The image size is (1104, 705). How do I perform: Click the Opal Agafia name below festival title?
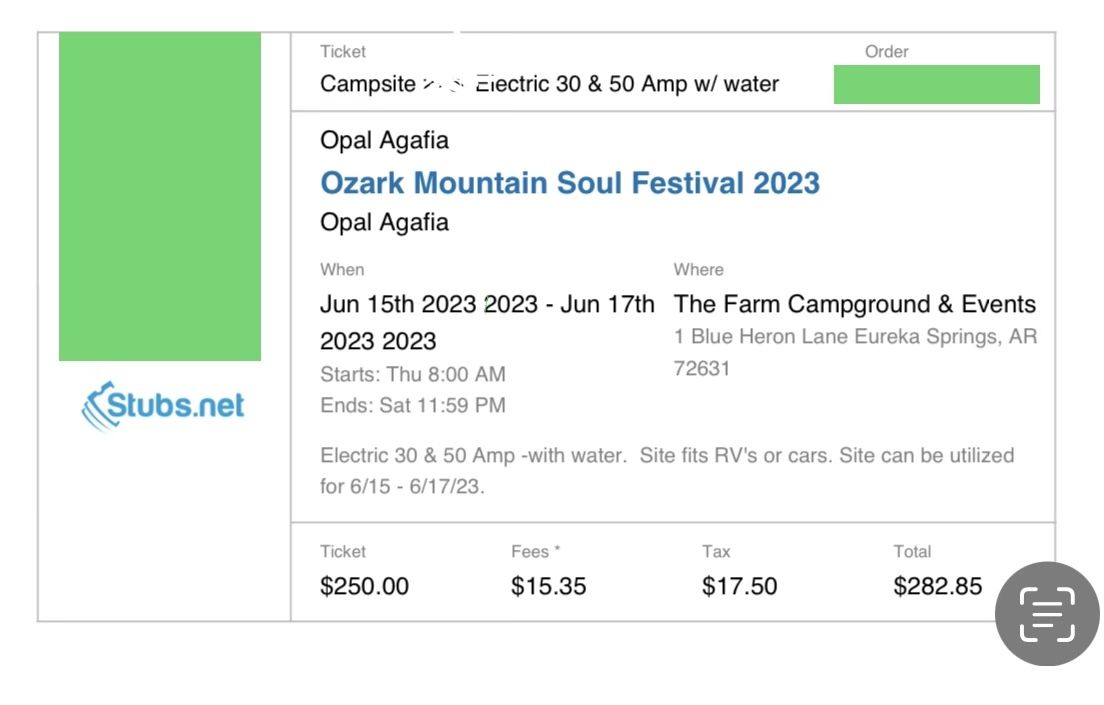(x=384, y=222)
